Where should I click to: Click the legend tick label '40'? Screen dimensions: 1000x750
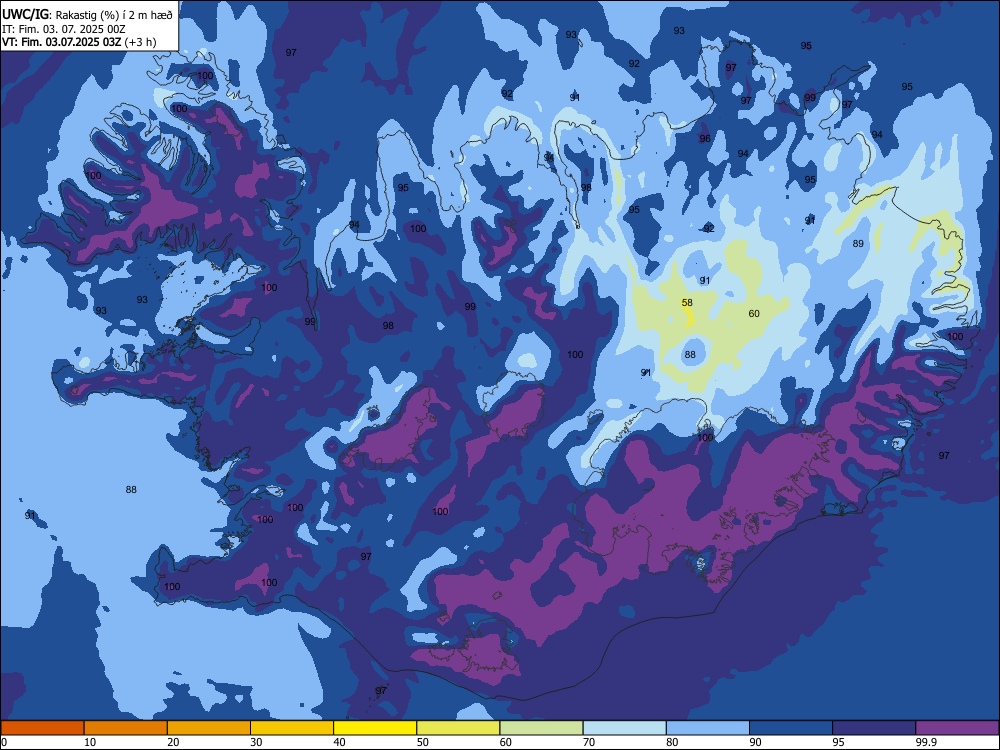point(339,742)
